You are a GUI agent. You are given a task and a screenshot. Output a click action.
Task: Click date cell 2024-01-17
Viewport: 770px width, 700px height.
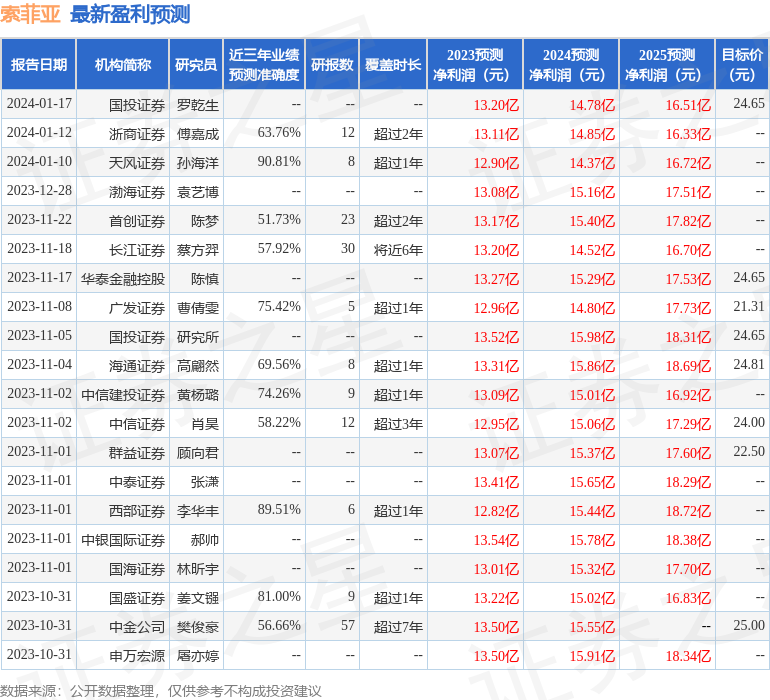(39, 104)
